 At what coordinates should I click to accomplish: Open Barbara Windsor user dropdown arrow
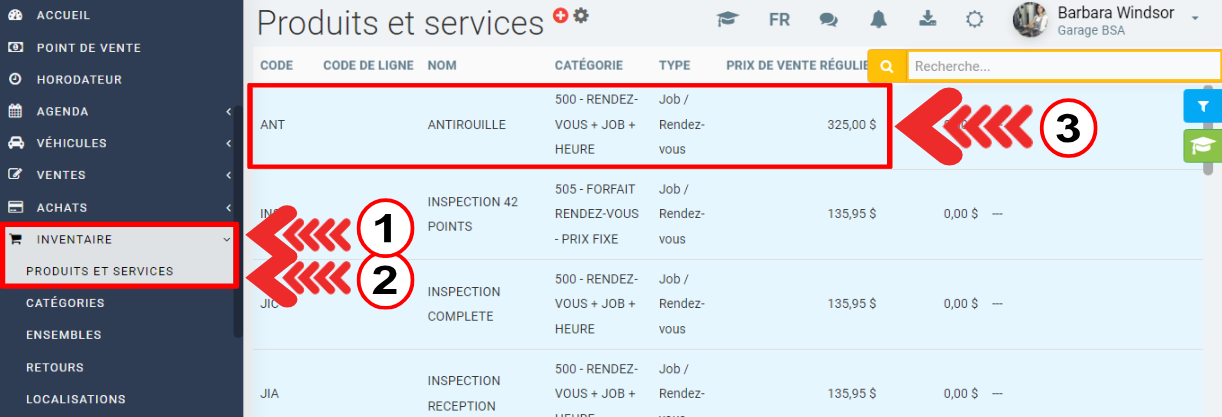(1196, 19)
